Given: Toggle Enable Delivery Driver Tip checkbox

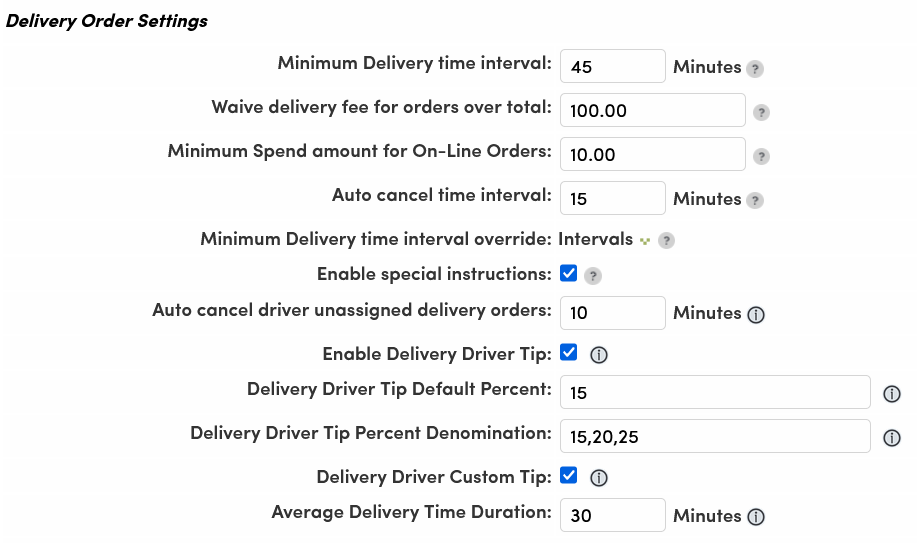Looking at the screenshot, I should 568,352.
